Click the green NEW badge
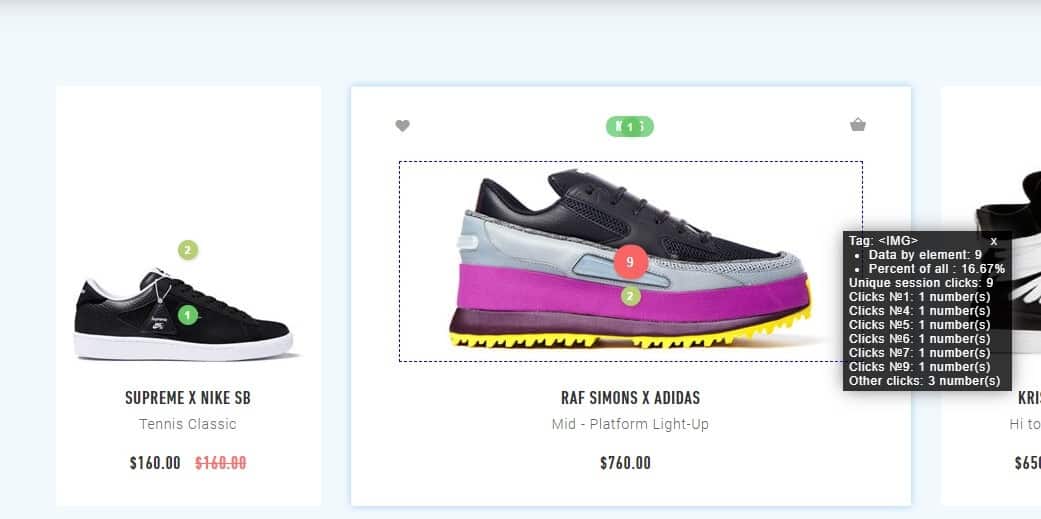Image resolution: width=1041 pixels, height=519 pixels. (x=629, y=126)
